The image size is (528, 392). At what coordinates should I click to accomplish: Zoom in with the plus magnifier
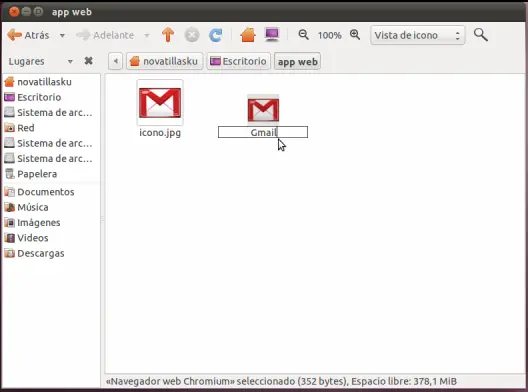click(355, 35)
